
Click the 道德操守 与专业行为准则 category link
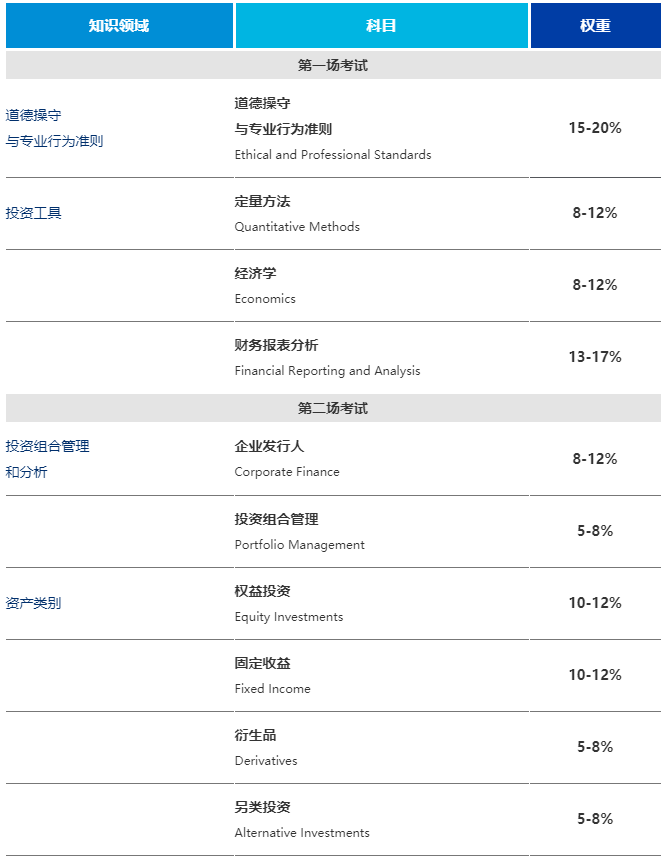(54, 128)
